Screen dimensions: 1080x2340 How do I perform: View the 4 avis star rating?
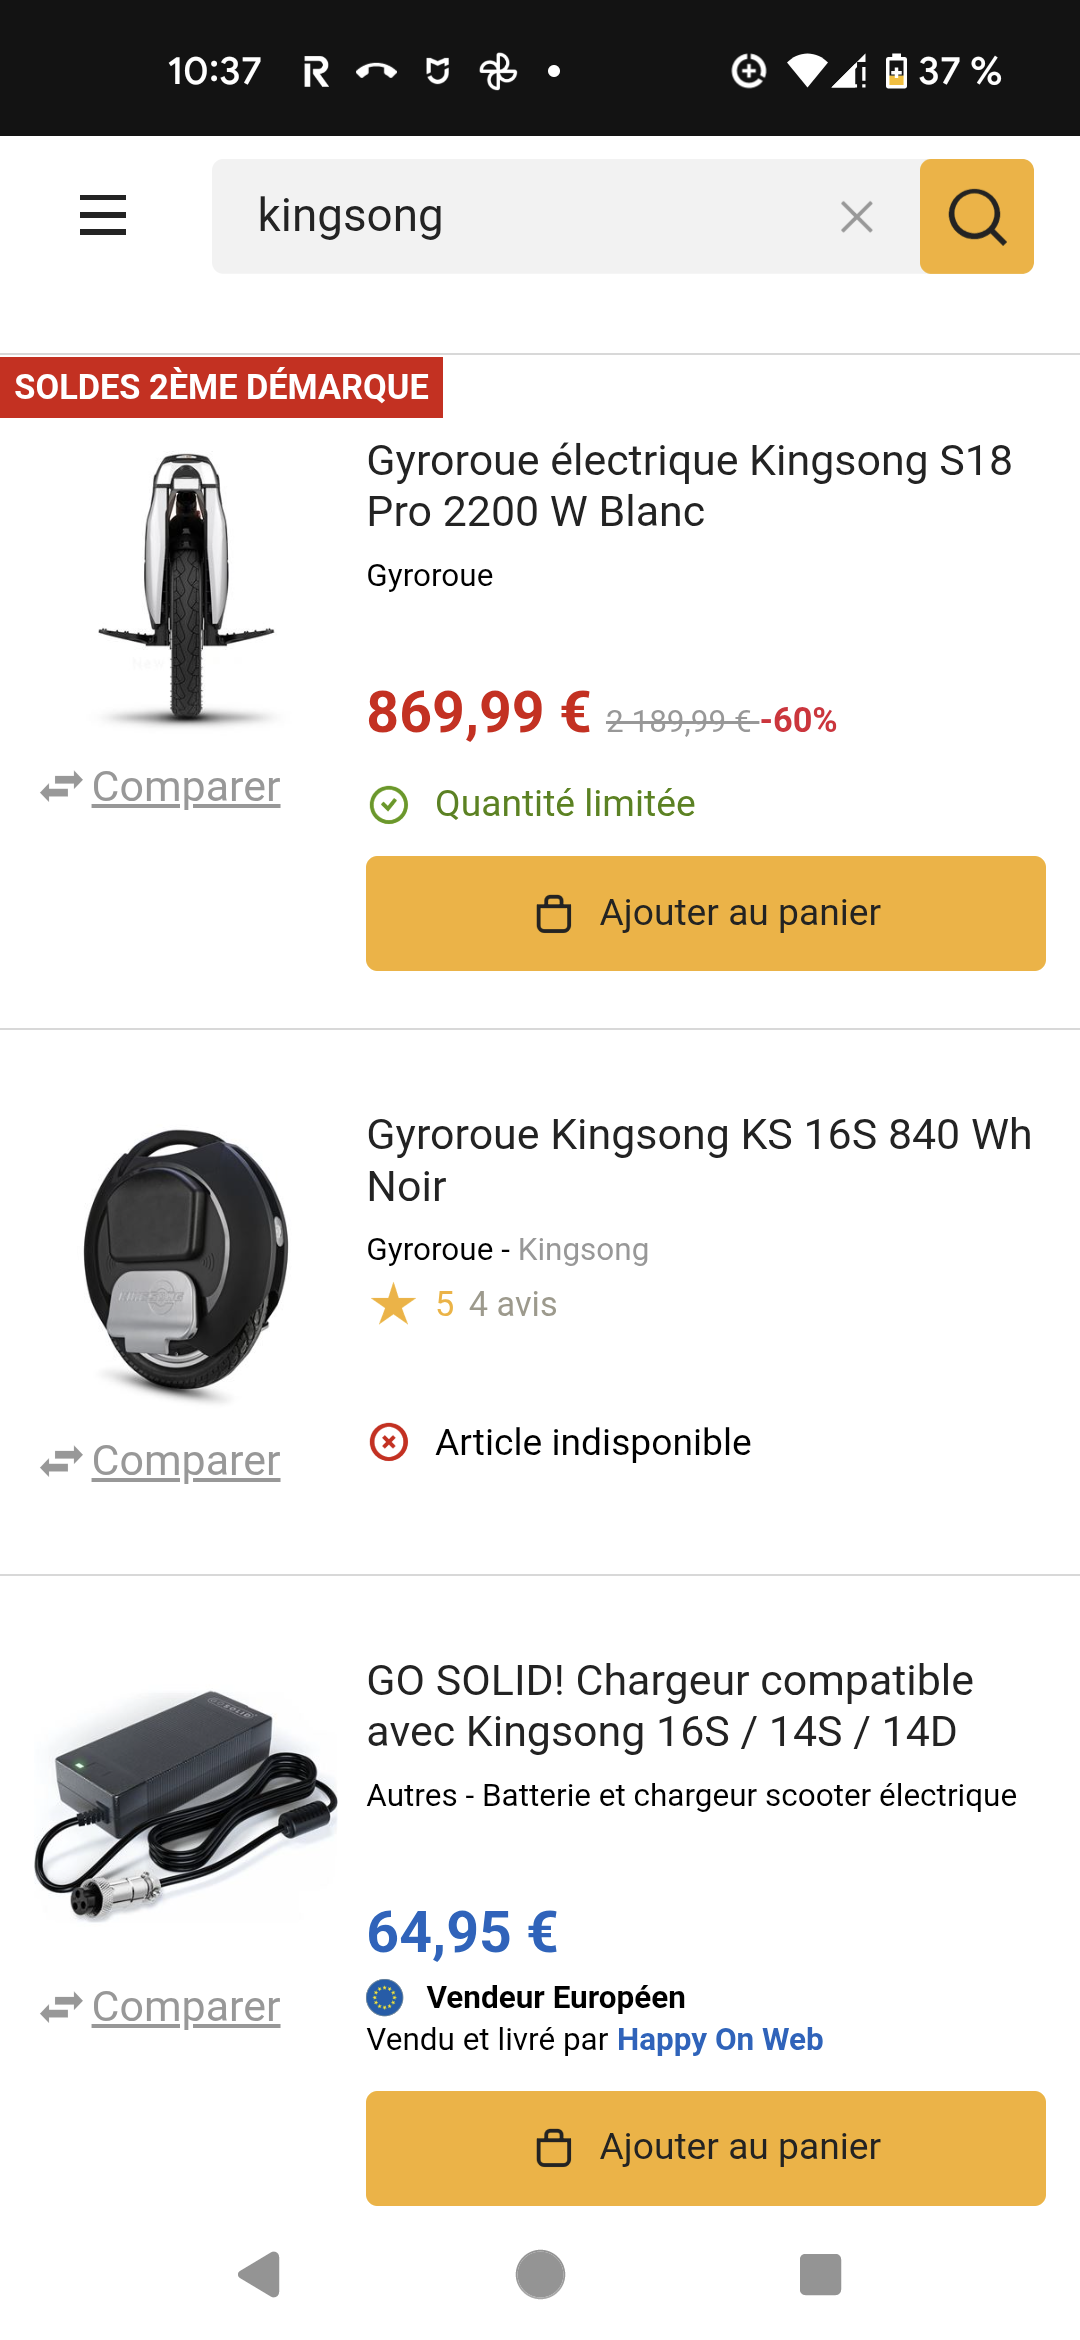tap(463, 1304)
